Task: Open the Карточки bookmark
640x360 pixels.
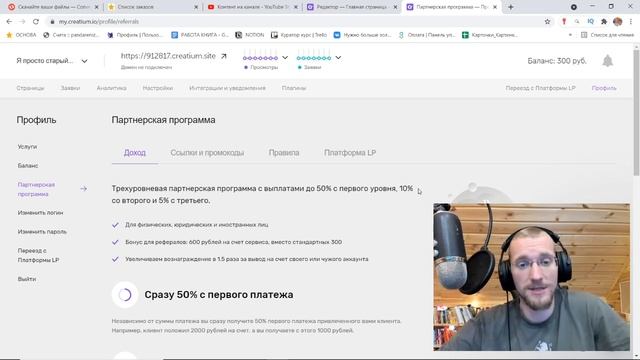Action: (490, 35)
